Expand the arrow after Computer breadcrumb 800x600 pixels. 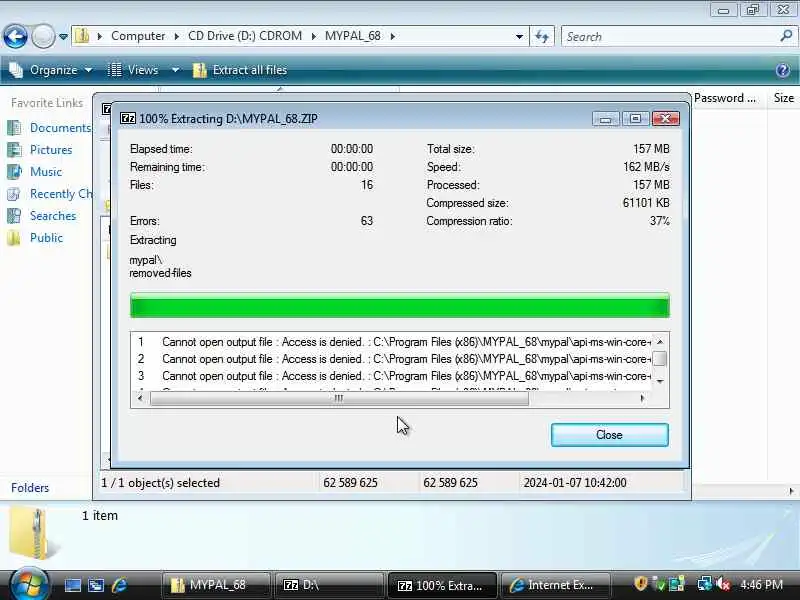177,36
